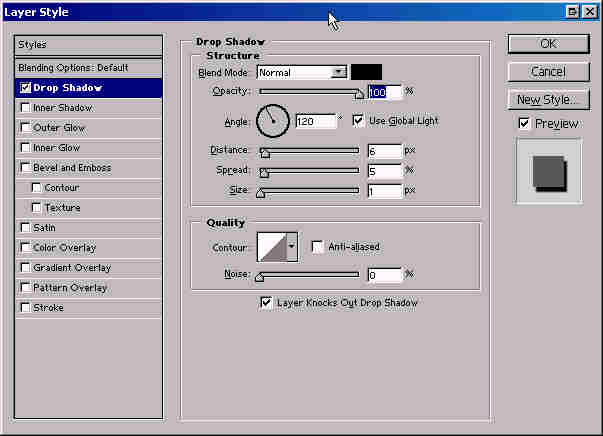603x436 pixels.
Task: Select Blending Options: Default
Action: point(88,67)
